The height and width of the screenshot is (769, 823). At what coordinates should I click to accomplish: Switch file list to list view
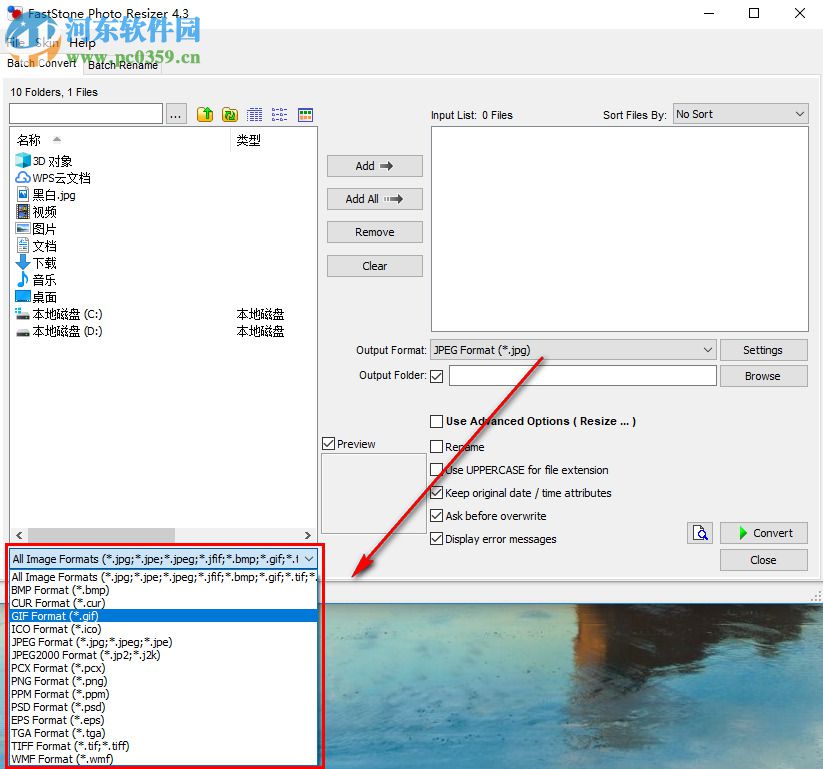click(x=279, y=114)
